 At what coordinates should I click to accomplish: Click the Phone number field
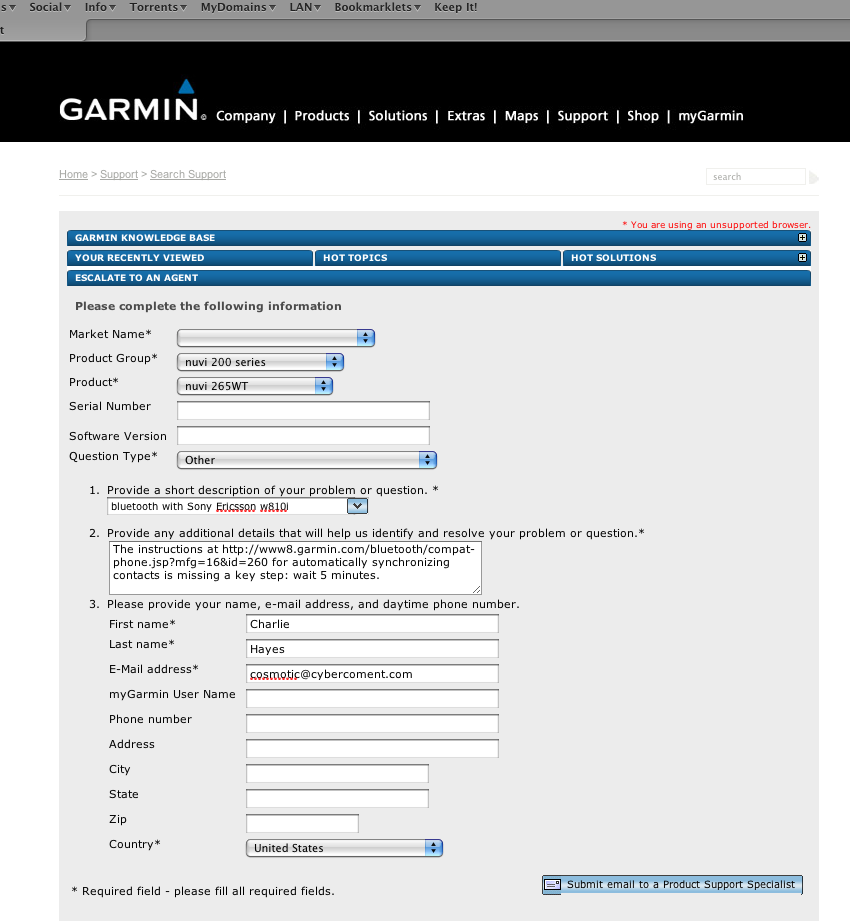click(372, 724)
